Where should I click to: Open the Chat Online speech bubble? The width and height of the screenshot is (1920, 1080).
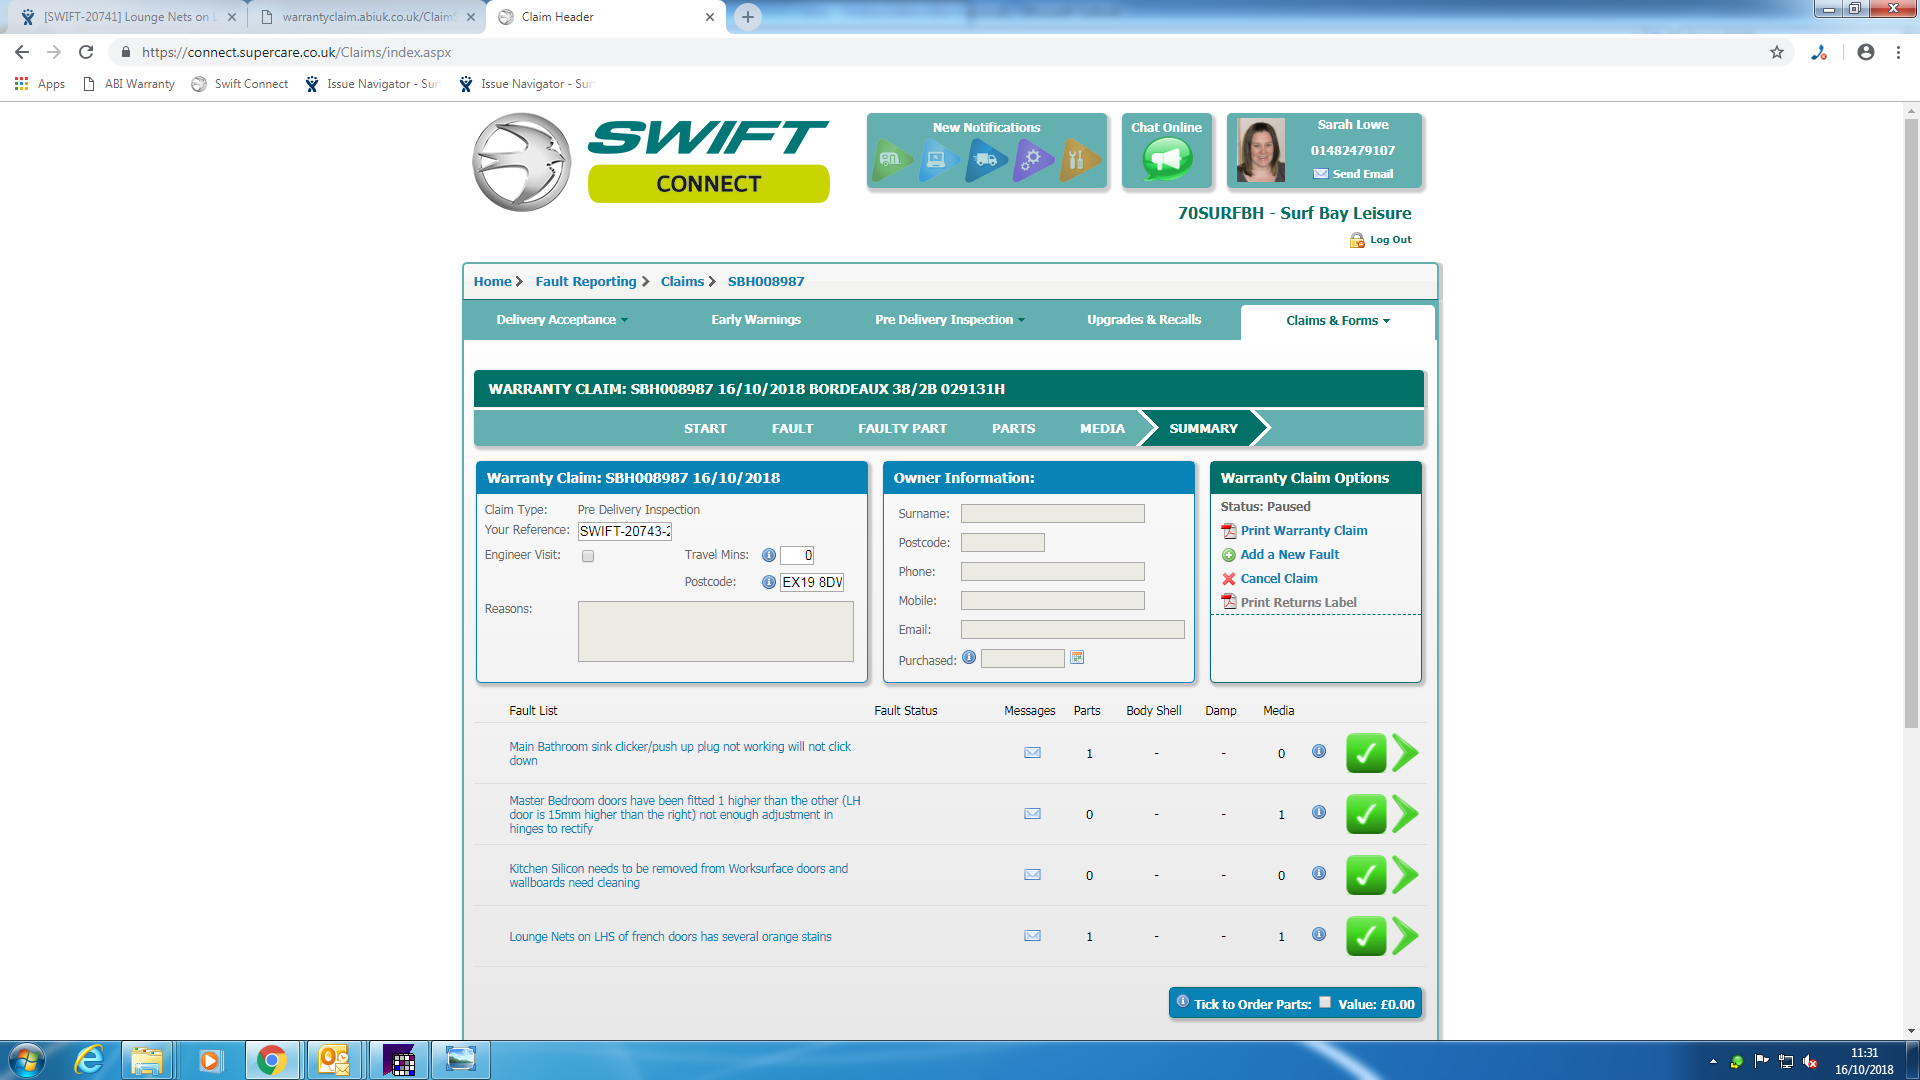[x=1167, y=159]
